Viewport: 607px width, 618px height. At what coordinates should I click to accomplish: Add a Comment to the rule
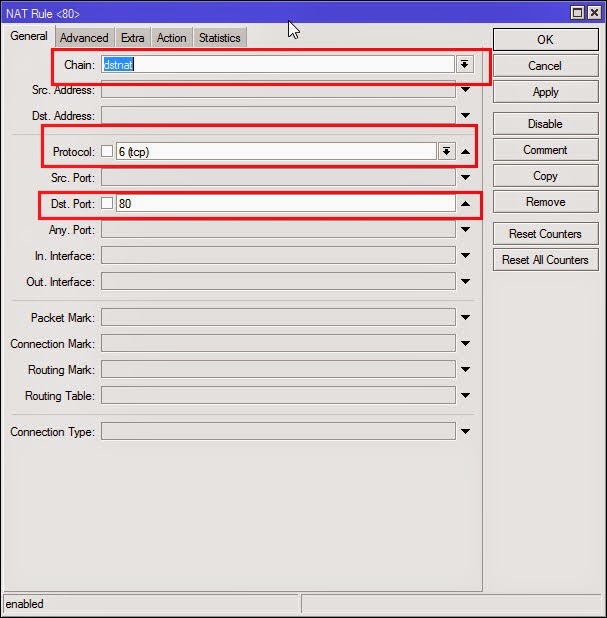(546, 150)
